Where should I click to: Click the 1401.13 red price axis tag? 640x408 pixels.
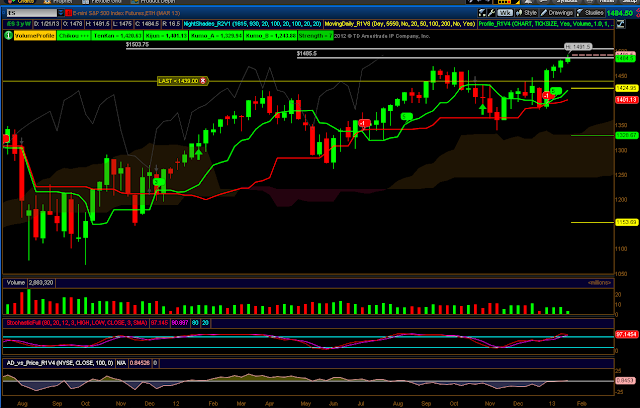[626, 100]
